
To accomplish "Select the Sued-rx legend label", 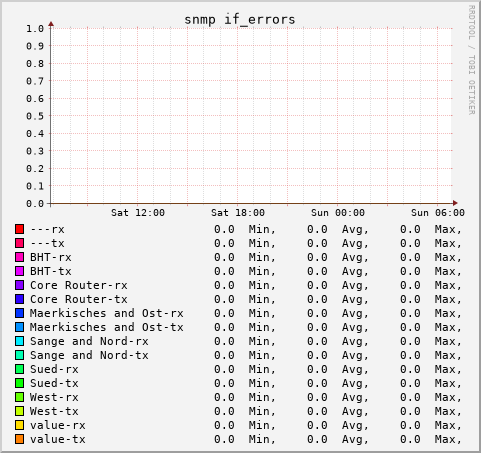I will (x=54, y=369).
